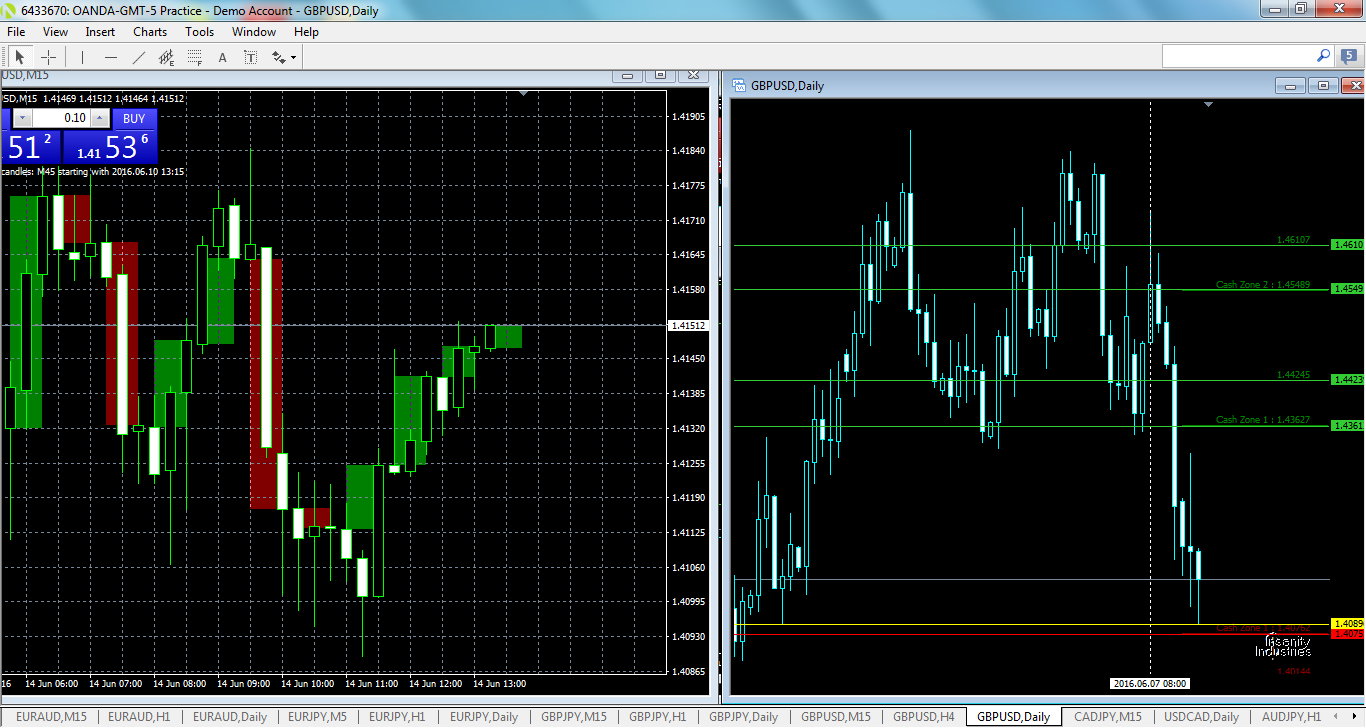This screenshot has height=728, width=1366.
Task: Increase trade volume with the up stepper
Action: tap(99, 118)
